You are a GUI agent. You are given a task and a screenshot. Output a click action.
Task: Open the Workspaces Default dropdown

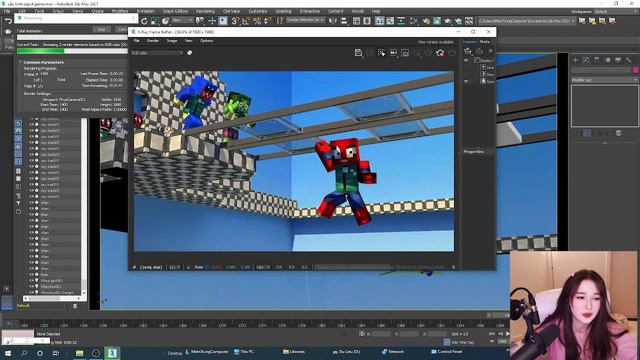pyautogui.click(x=616, y=11)
